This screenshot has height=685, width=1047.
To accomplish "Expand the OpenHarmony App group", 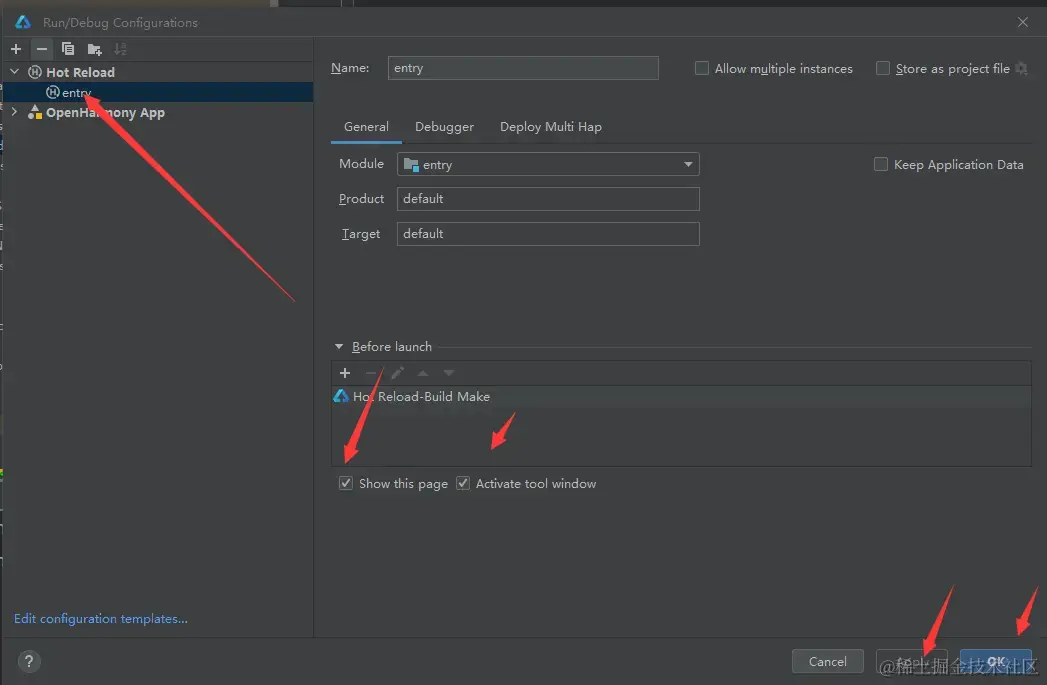I will (15, 112).
